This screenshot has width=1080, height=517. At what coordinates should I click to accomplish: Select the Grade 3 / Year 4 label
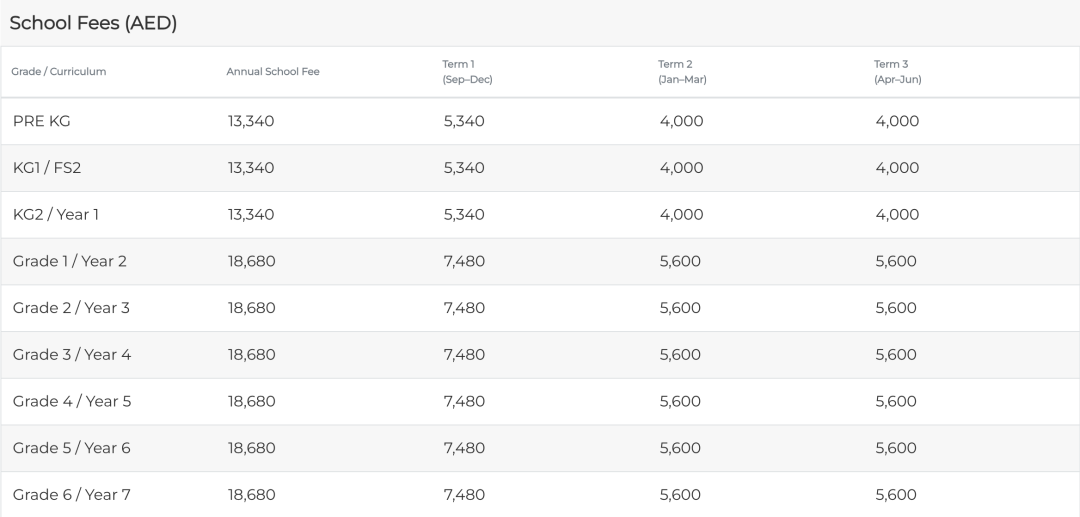pos(72,355)
